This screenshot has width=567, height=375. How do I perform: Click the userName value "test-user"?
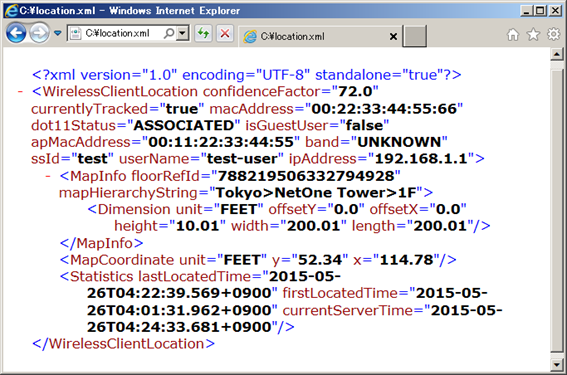click(242, 159)
